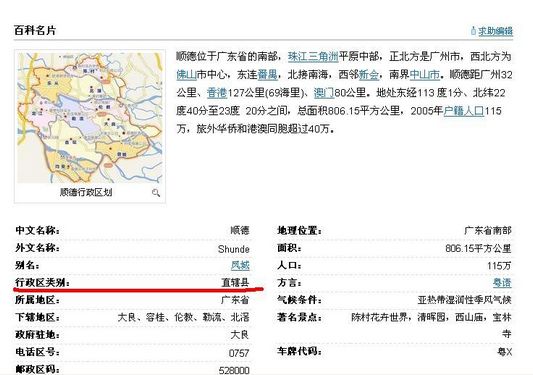Select the postal code 528000
The image size is (533, 375).
pyautogui.click(x=234, y=370)
